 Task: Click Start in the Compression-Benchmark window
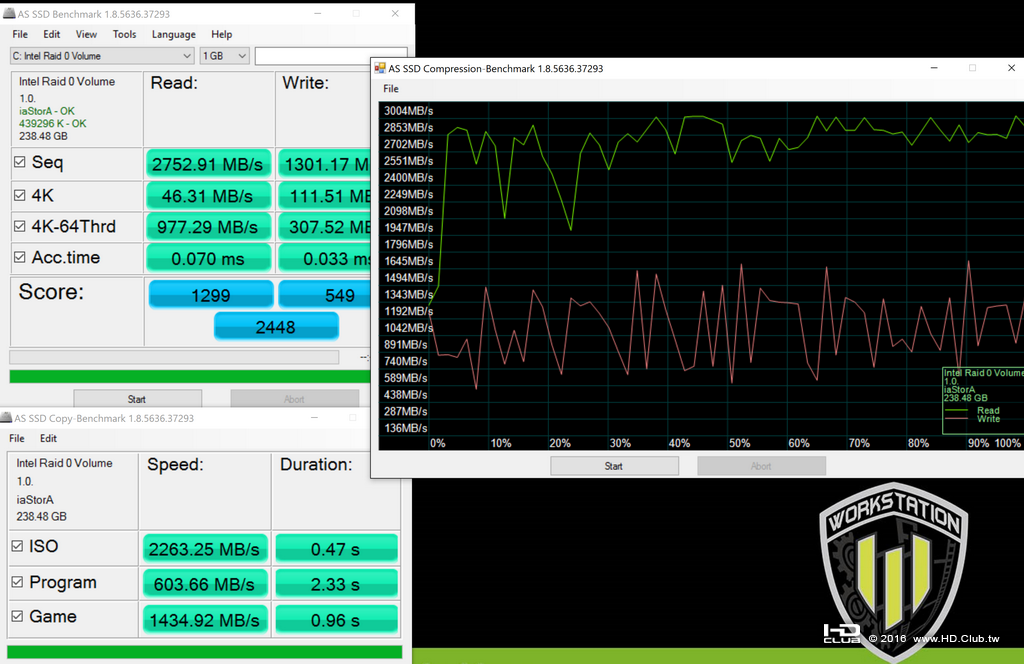pyautogui.click(x=614, y=466)
